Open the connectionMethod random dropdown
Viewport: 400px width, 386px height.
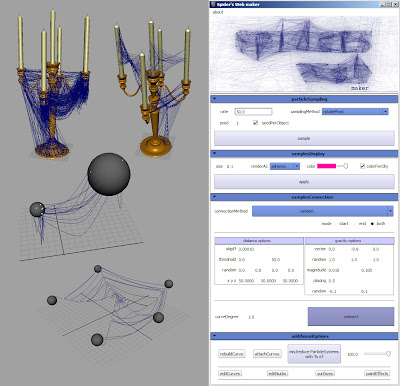pyautogui.click(x=322, y=211)
